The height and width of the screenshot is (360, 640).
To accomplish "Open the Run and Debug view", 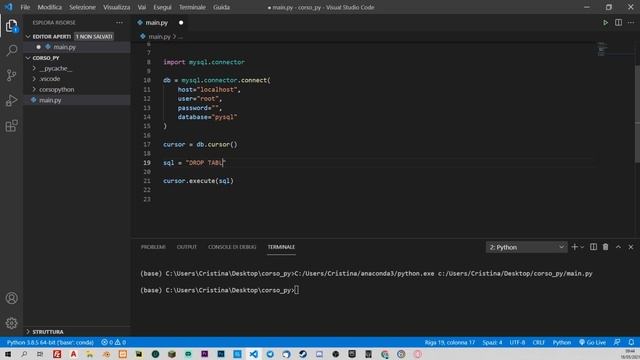I will (x=11, y=100).
